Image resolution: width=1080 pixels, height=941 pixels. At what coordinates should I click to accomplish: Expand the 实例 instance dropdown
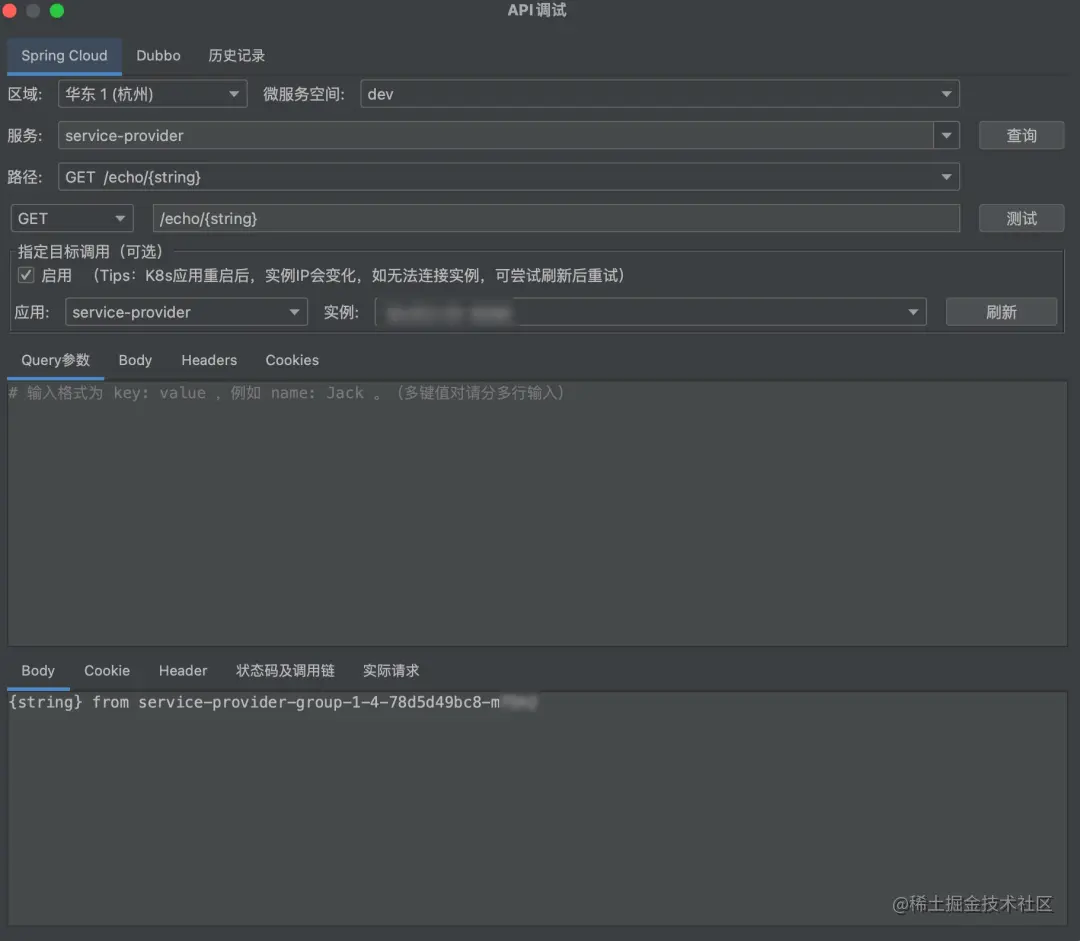point(650,312)
